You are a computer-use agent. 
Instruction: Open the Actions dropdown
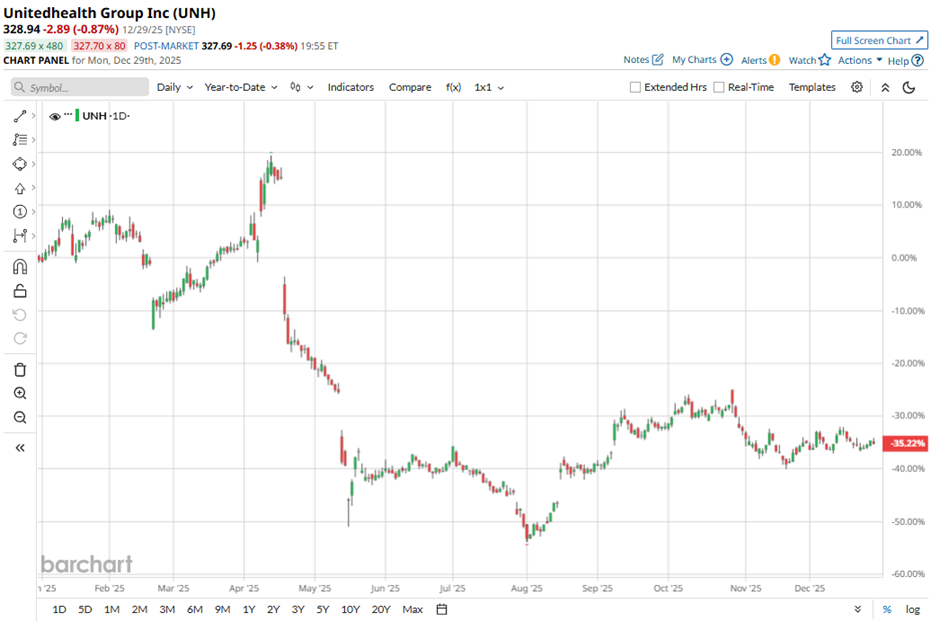(860, 60)
